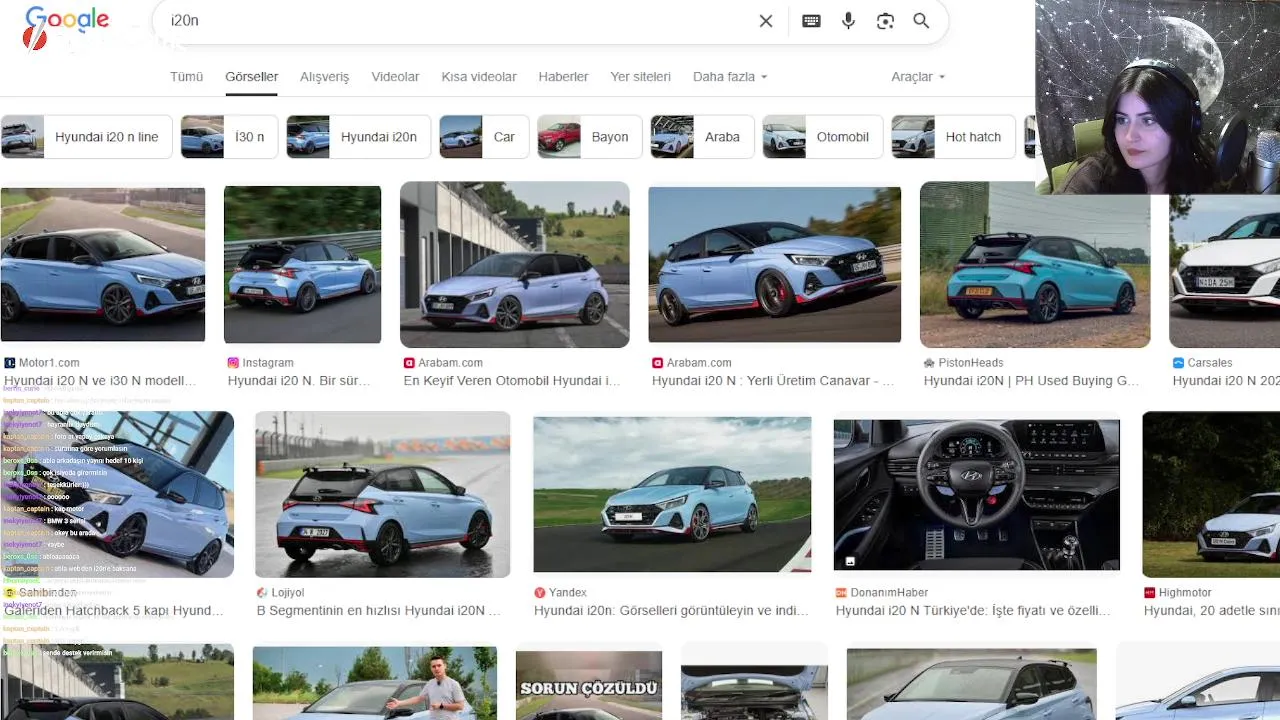Open 'En Keyif Veren Otomobil Hyundai' link
The height and width of the screenshot is (720, 1280).
click(x=512, y=381)
